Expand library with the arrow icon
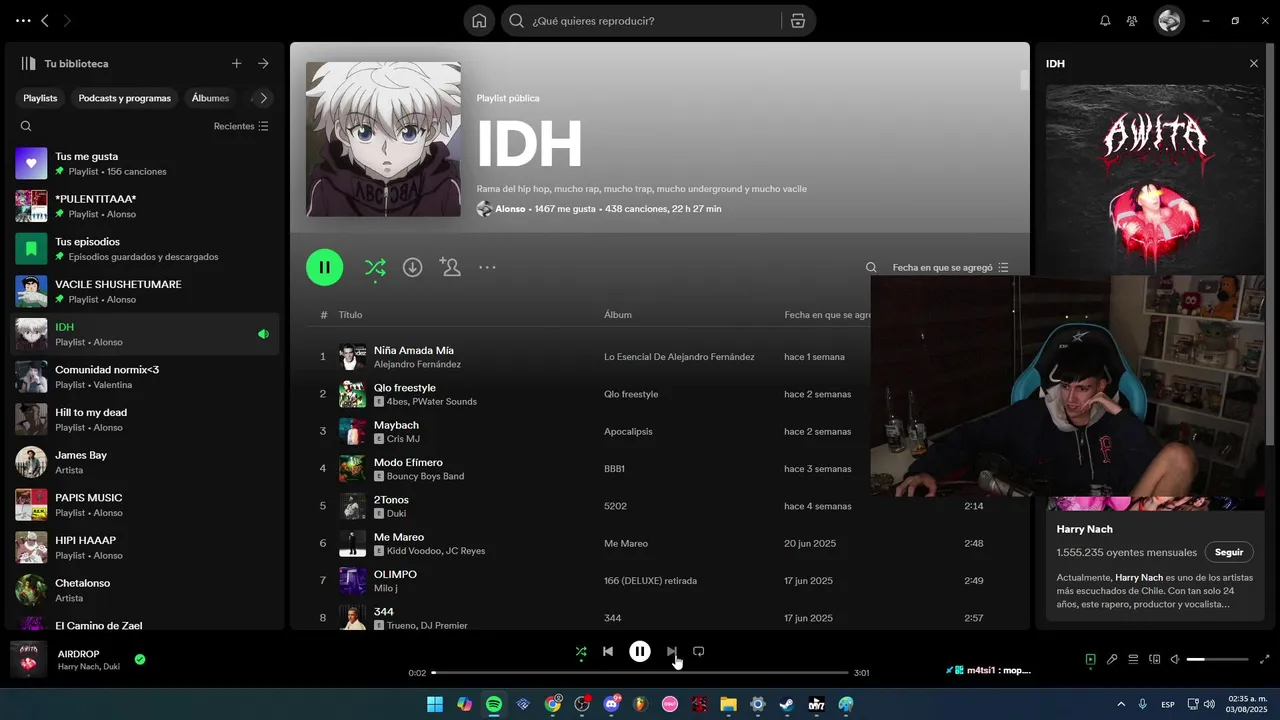This screenshot has width=1280, height=720. (263, 63)
